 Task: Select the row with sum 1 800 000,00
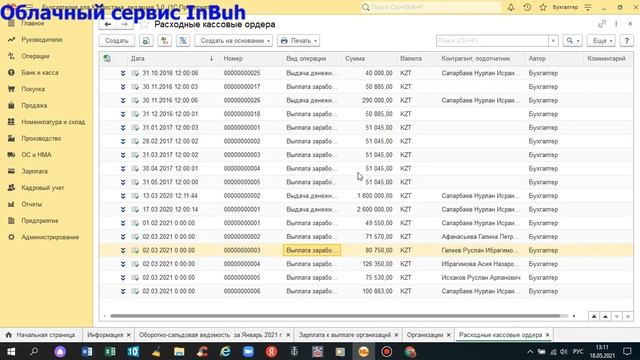[366, 196]
